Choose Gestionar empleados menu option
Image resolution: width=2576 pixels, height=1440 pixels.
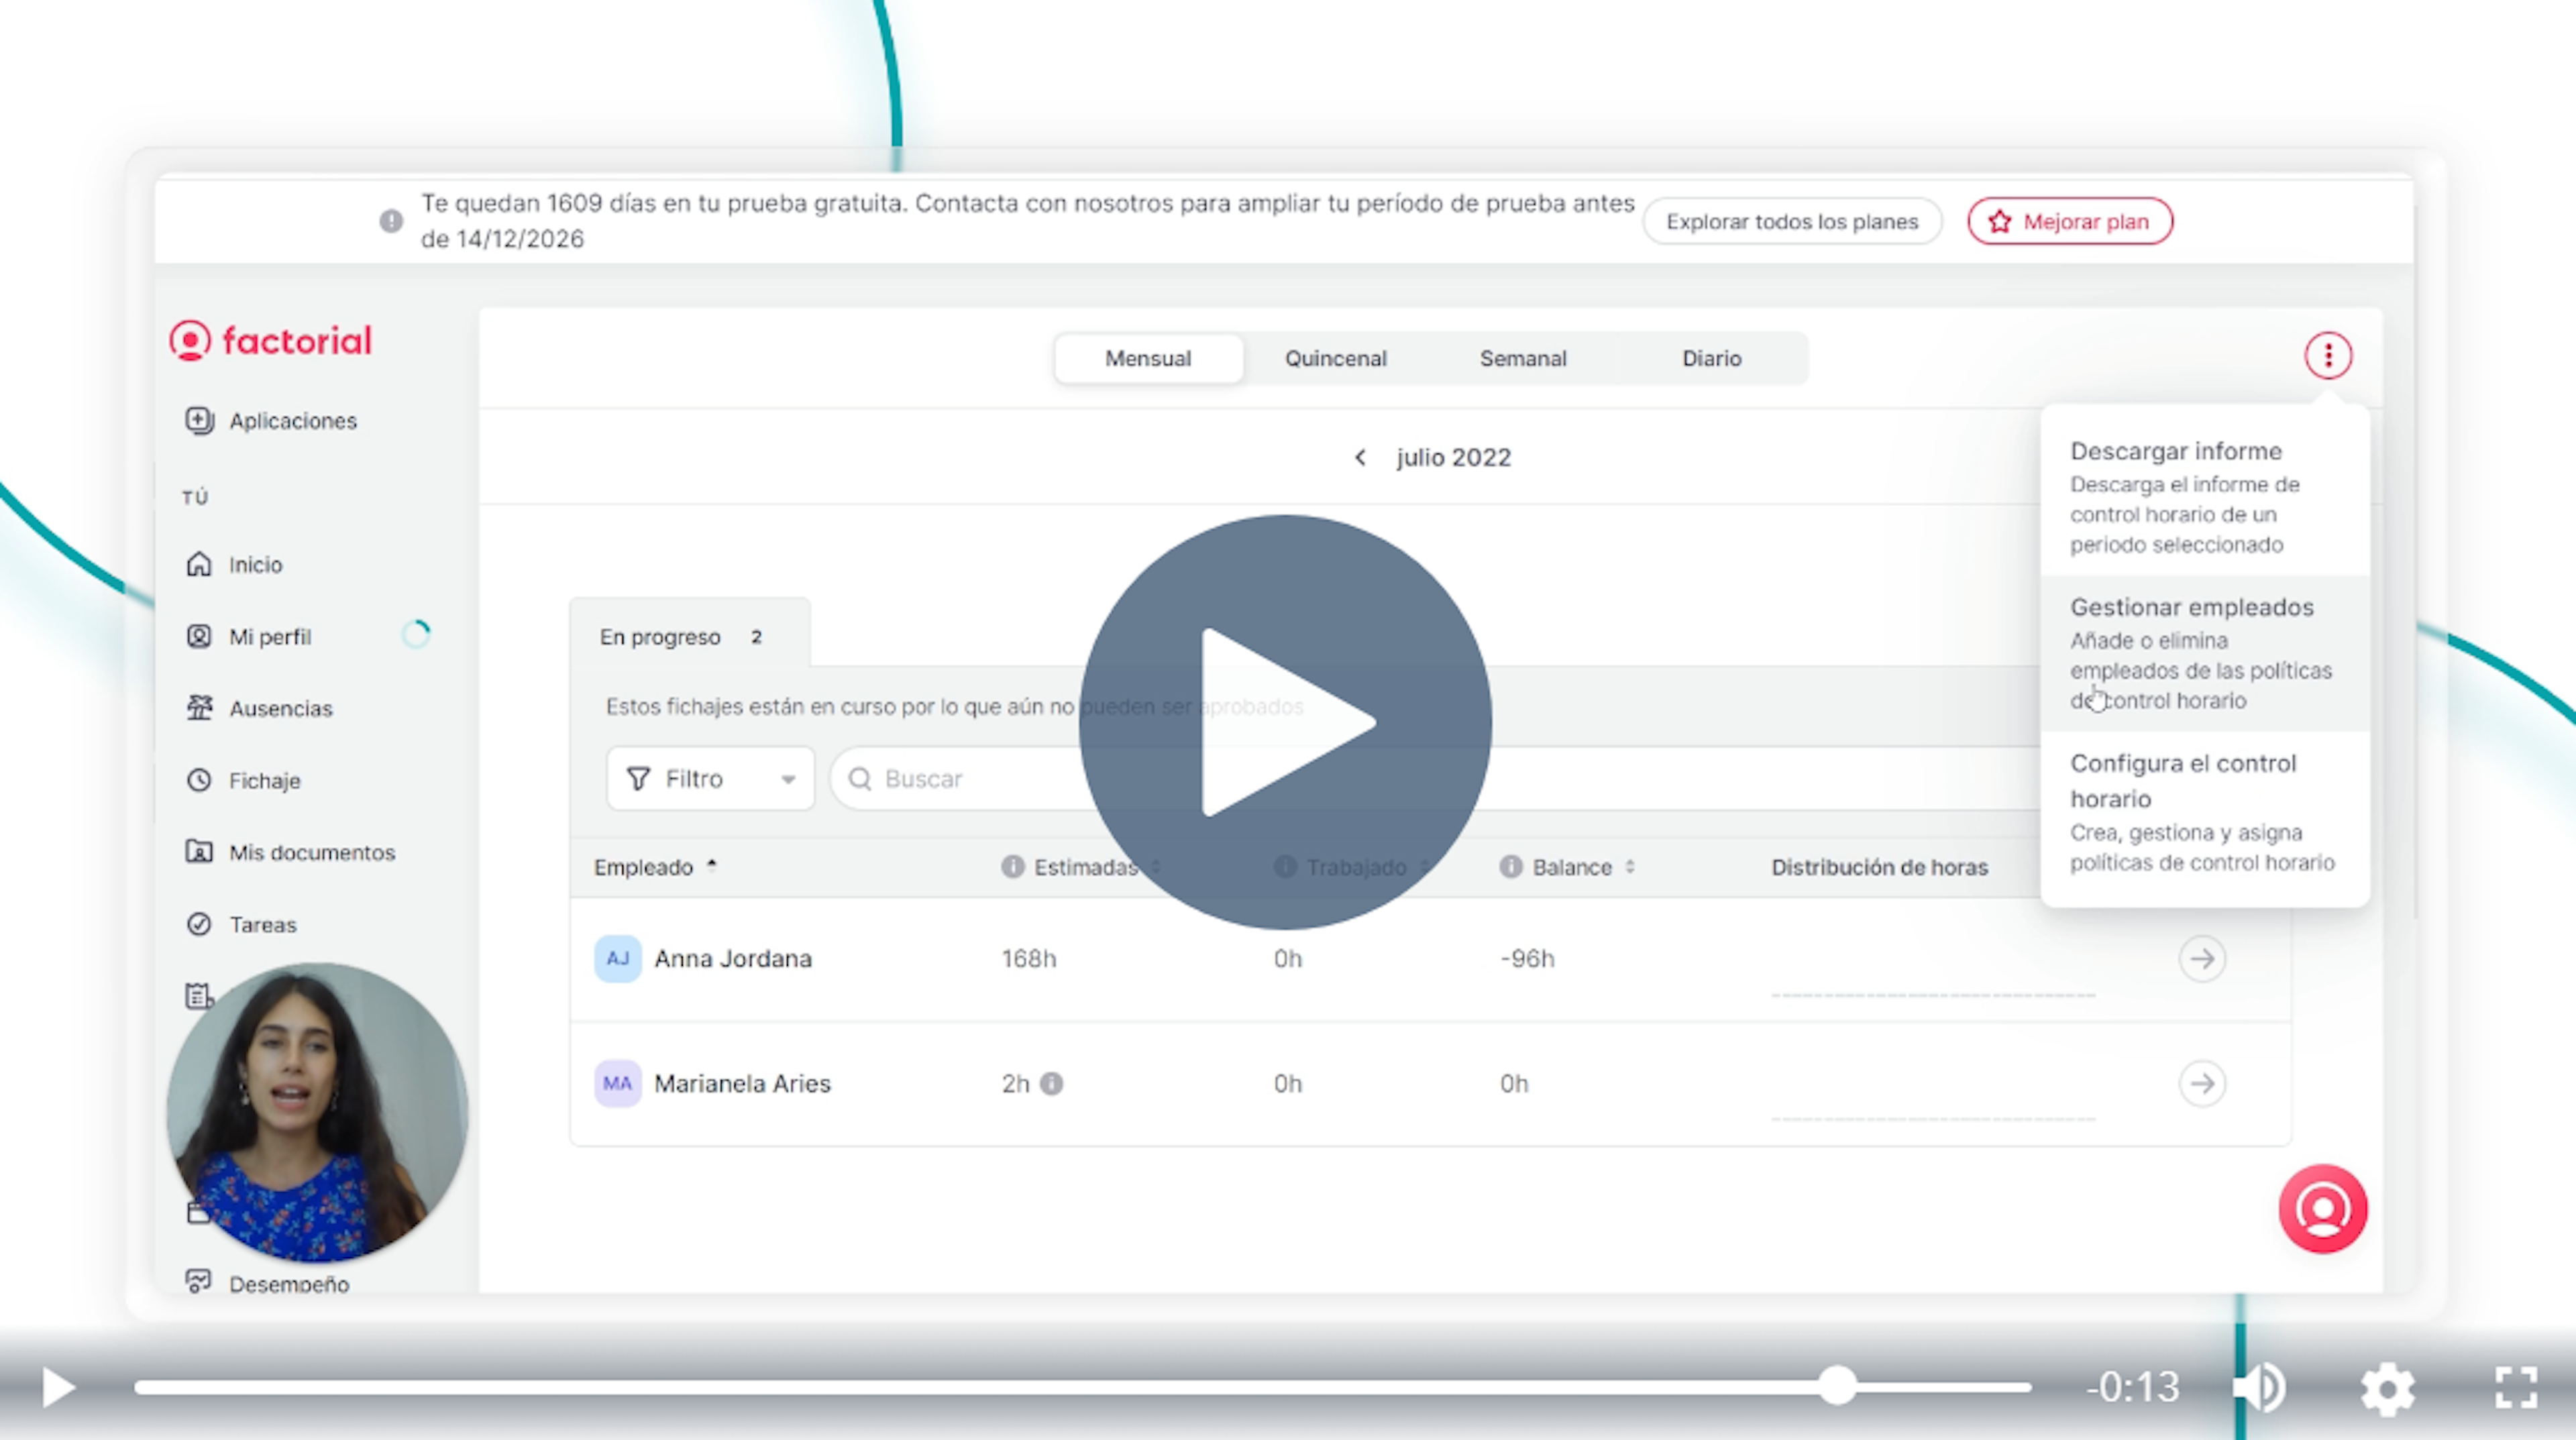click(x=2204, y=653)
